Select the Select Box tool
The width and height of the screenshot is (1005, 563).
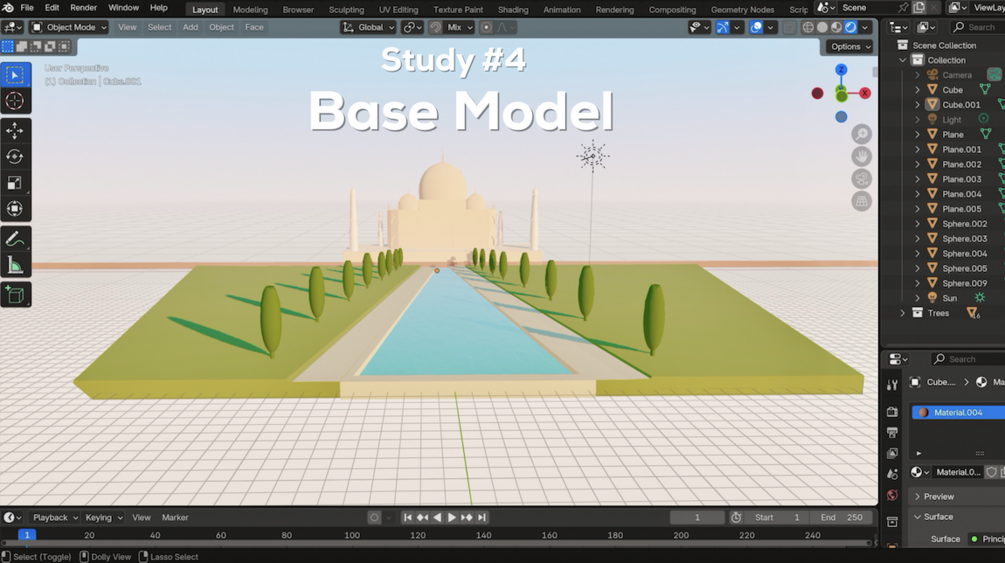click(x=15, y=75)
